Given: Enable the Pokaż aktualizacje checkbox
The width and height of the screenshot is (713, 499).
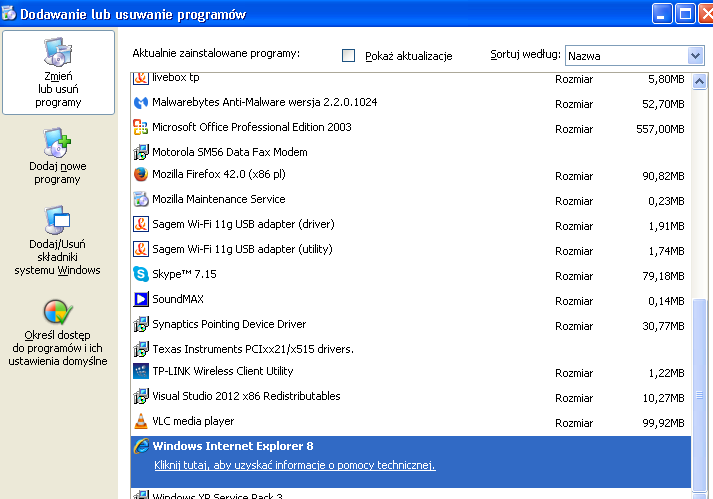Looking at the screenshot, I should click(x=348, y=55).
